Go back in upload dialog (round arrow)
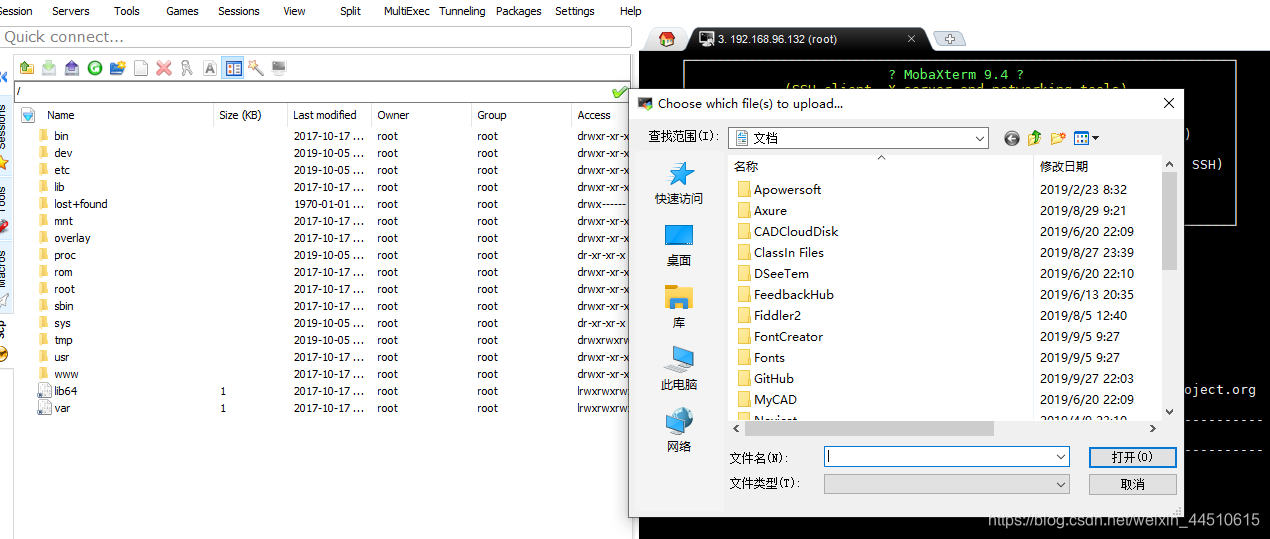 1012,138
